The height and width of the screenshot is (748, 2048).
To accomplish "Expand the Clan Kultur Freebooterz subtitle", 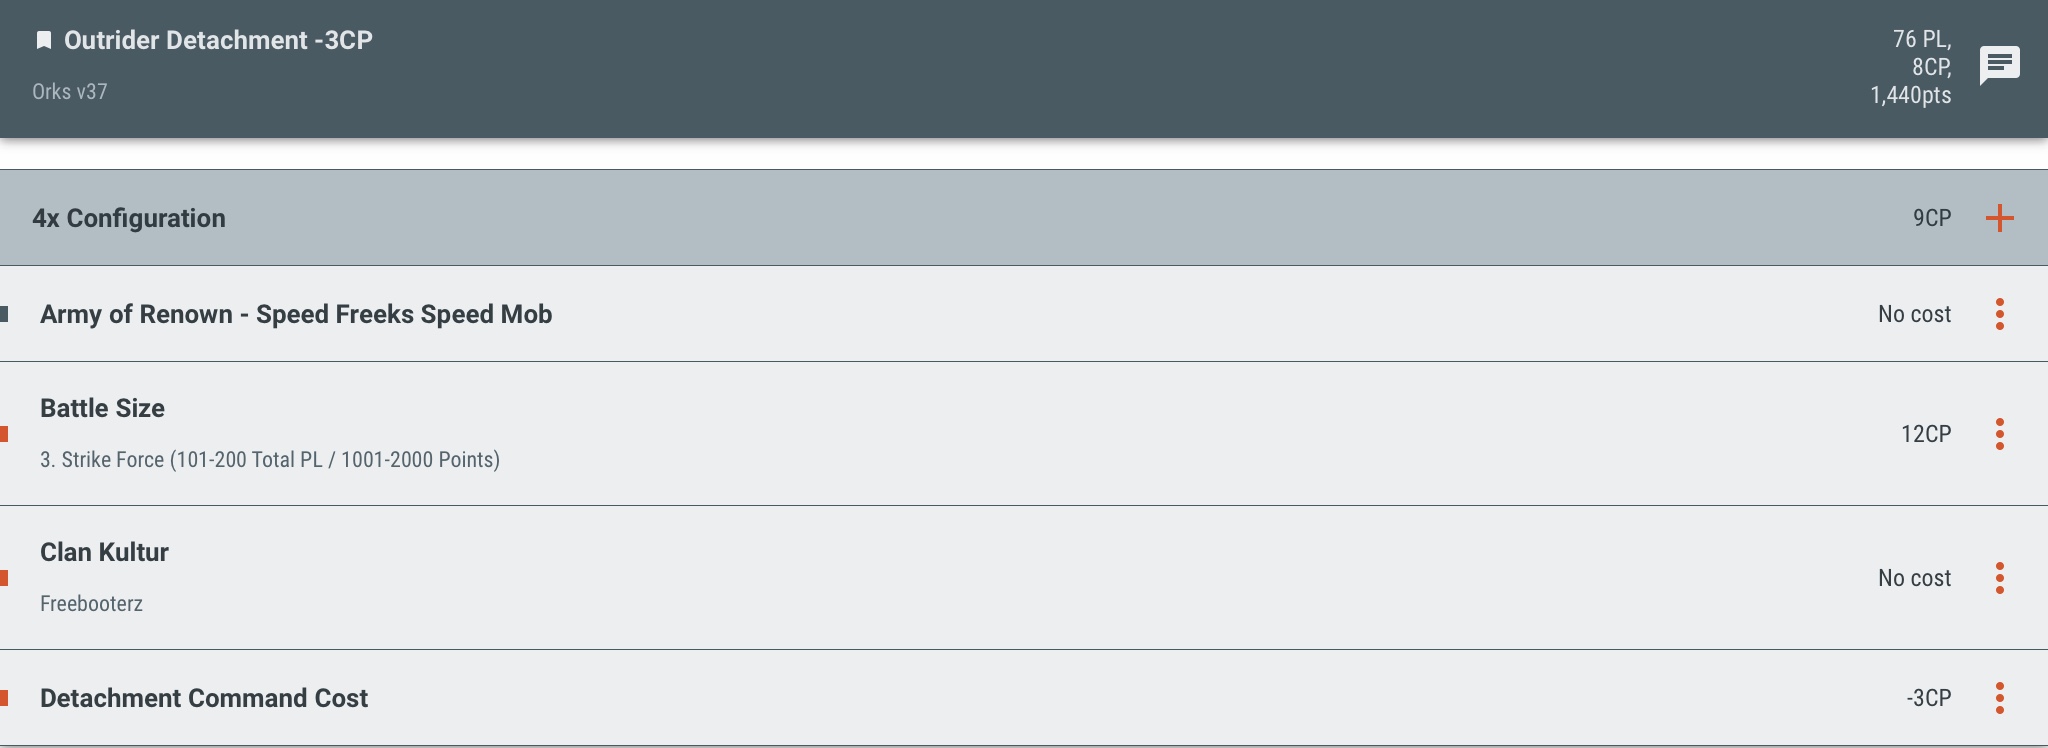I will (x=91, y=604).
